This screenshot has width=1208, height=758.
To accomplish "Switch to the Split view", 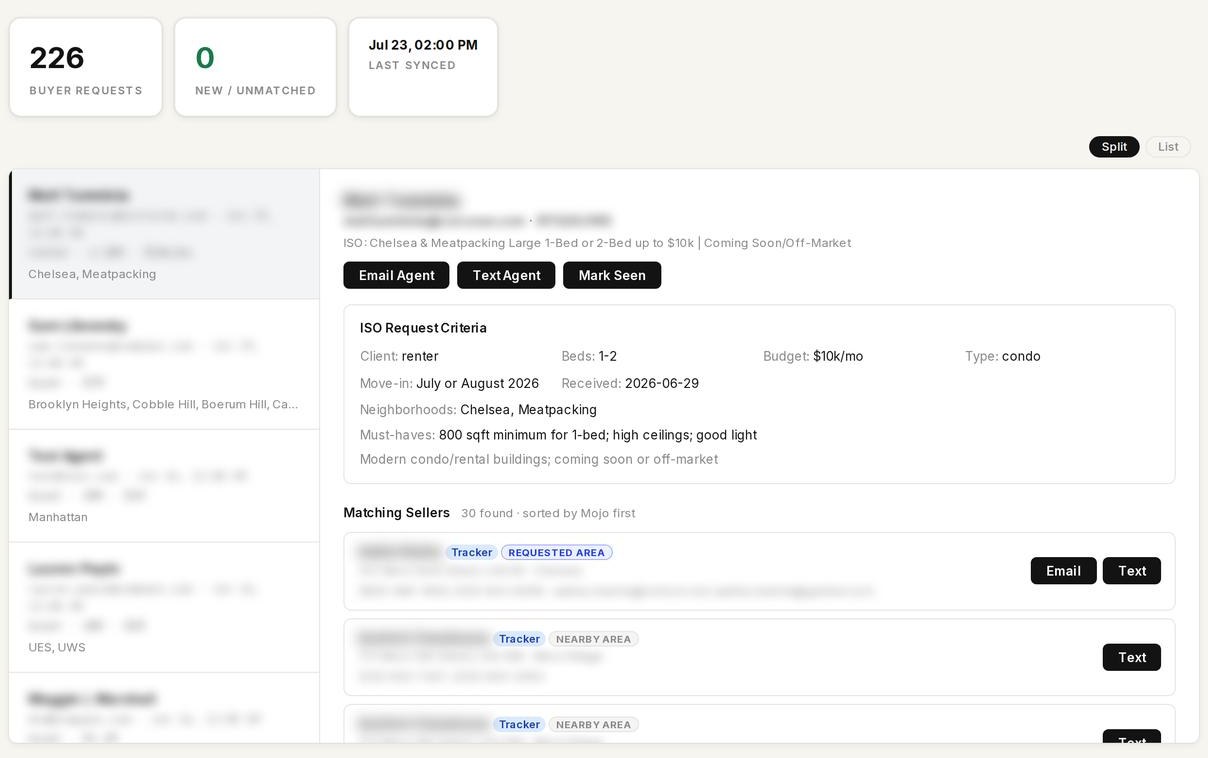I will coord(1114,147).
